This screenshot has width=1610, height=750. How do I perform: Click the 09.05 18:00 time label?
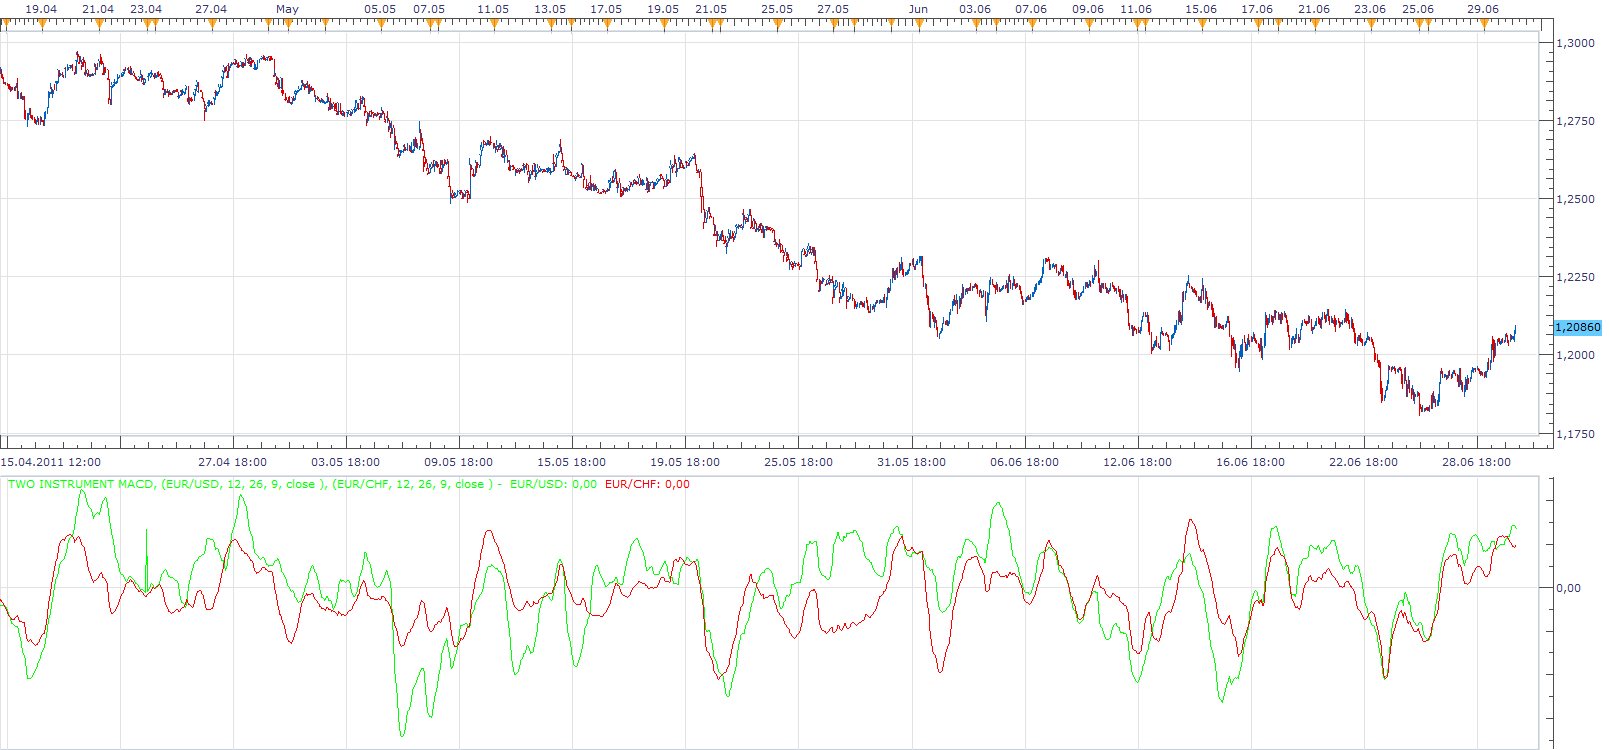tap(458, 462)
